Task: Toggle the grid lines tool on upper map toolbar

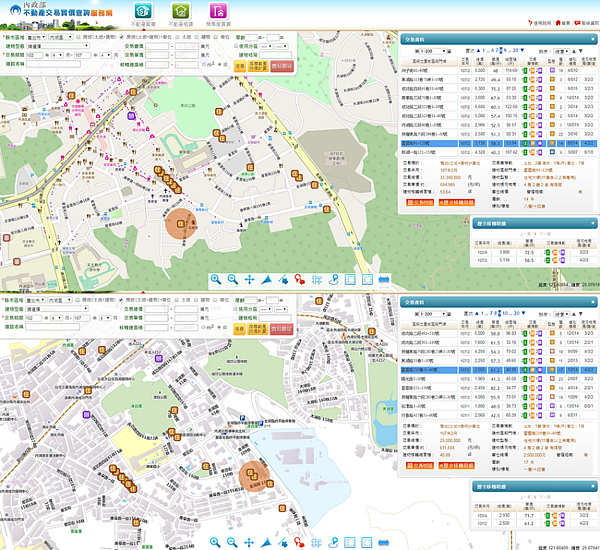Action: (317, 280)
